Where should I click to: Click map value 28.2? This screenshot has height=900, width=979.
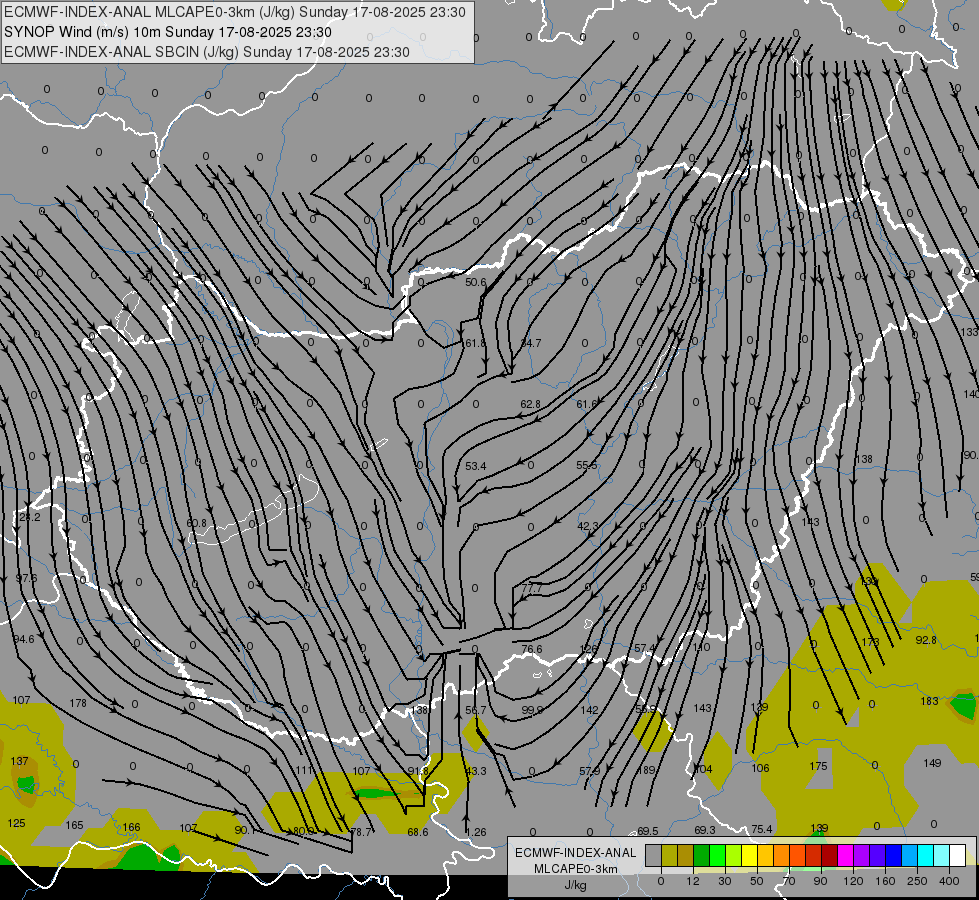tap(29, 517)
